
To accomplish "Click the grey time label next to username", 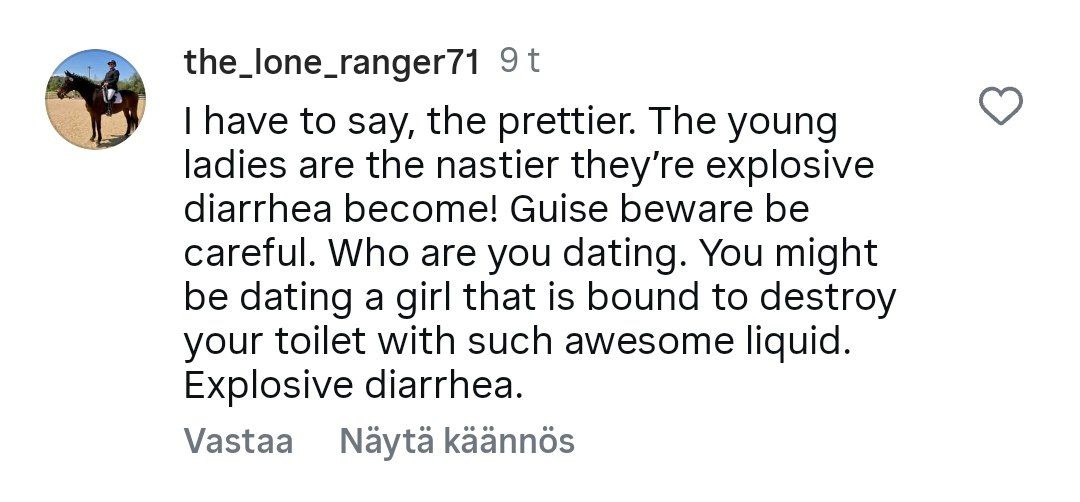I will (x=520, y=62).
